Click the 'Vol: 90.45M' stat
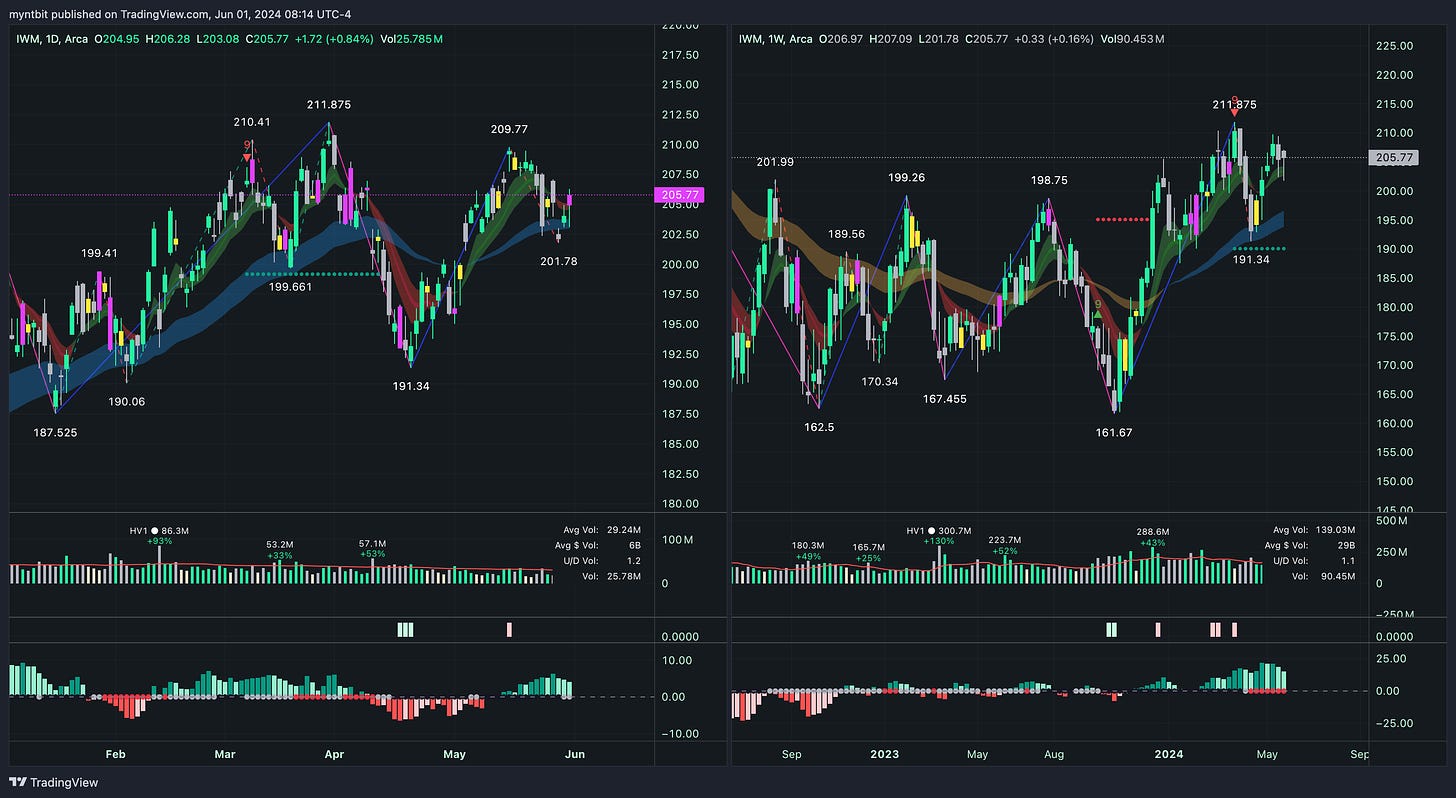This screenshot has height=798, width=1456. tap(1322, 577)
